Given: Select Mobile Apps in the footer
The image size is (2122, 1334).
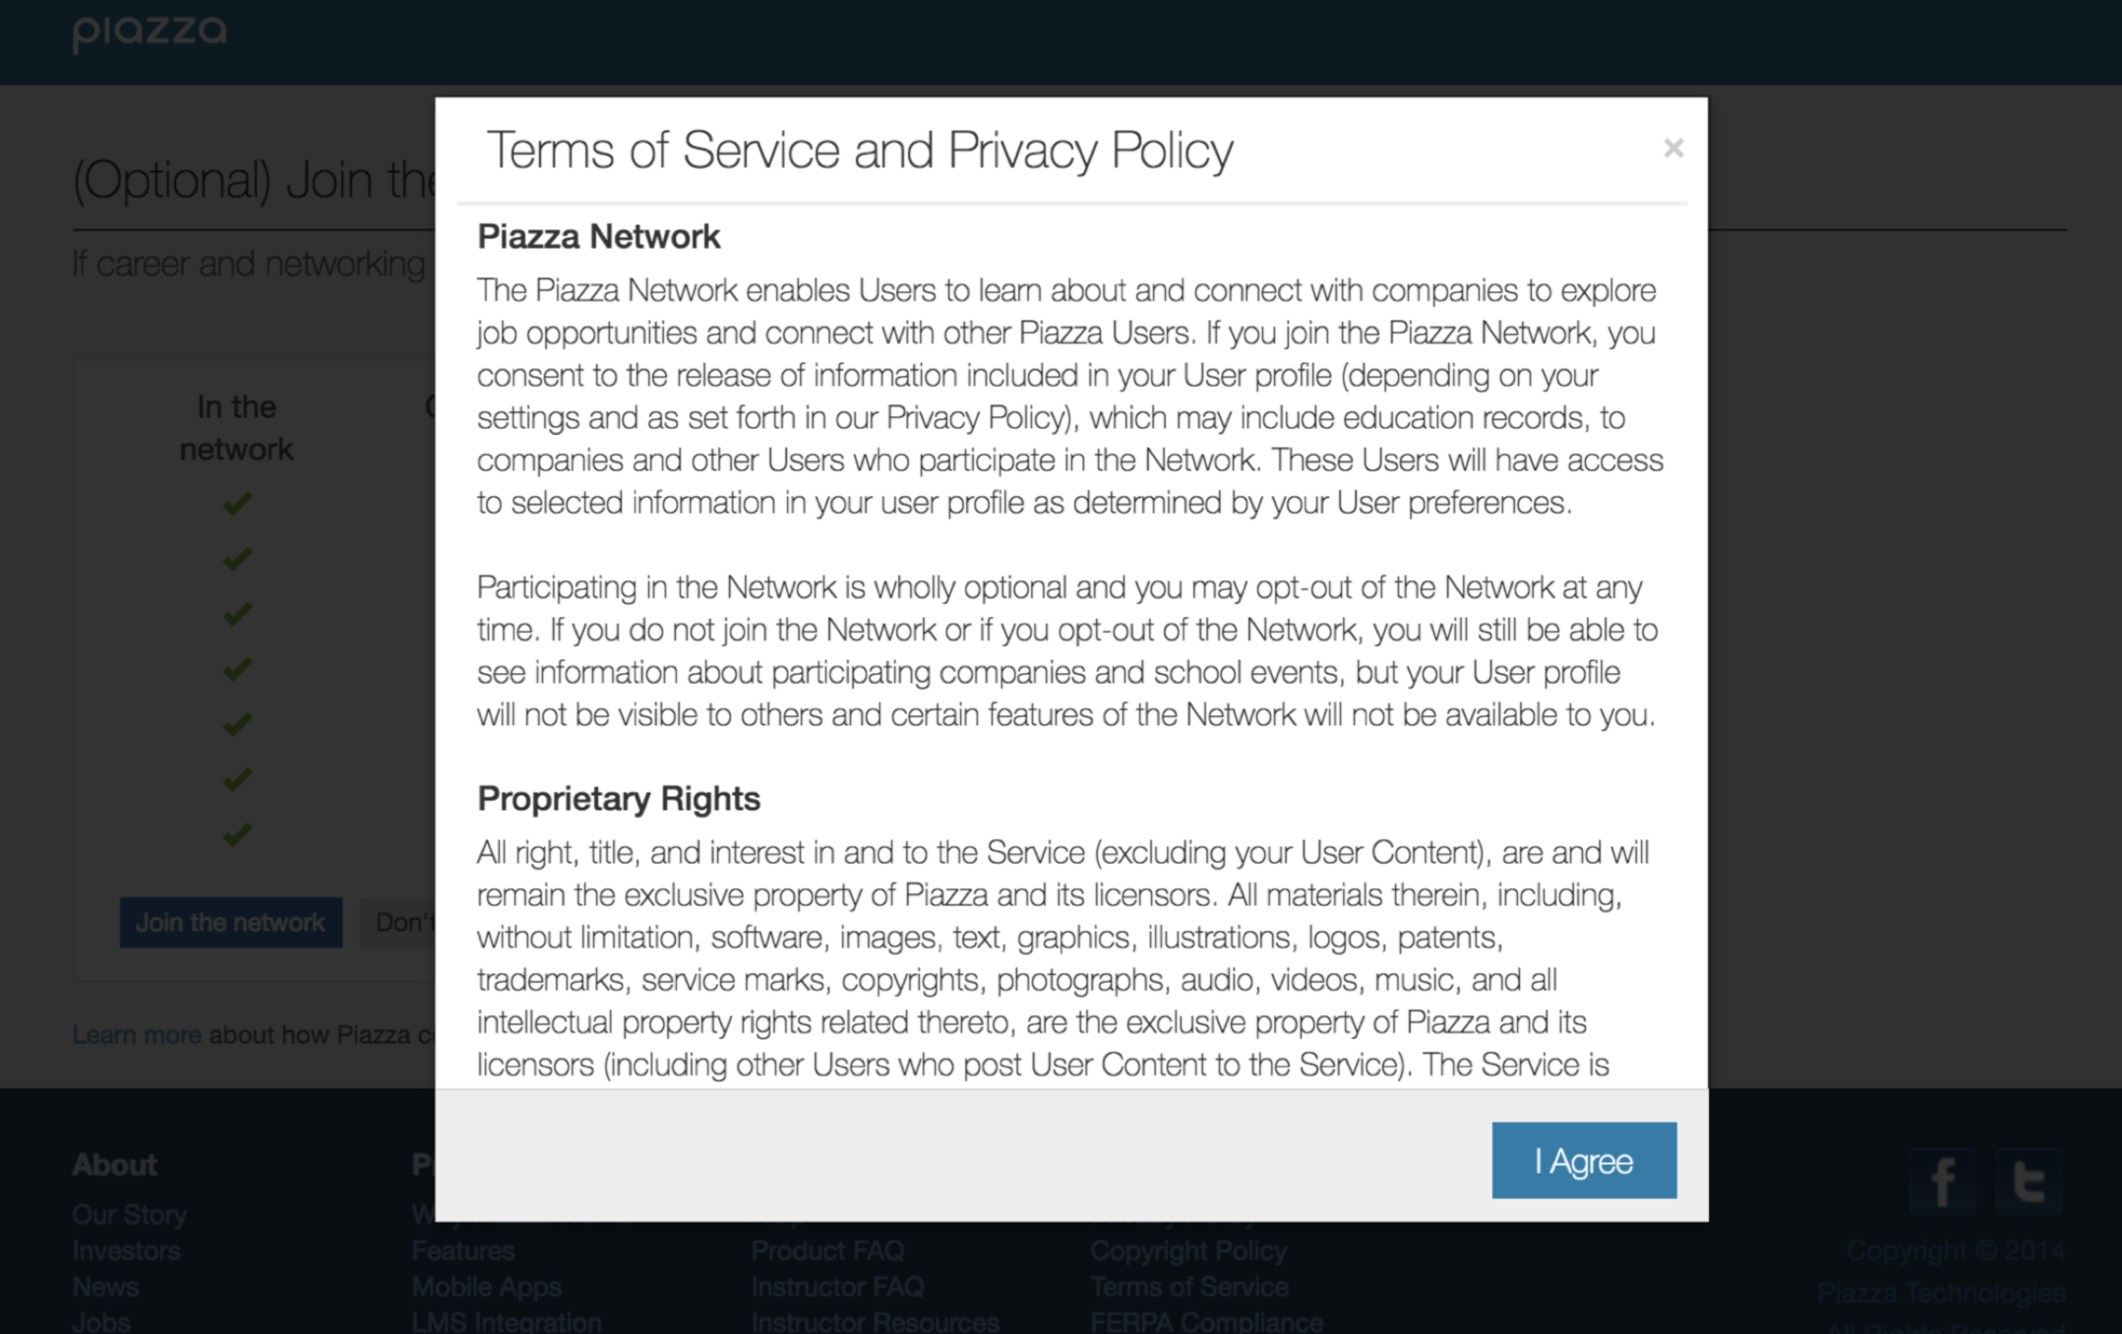Looking at the screenshot, I should pos(486,1287).
